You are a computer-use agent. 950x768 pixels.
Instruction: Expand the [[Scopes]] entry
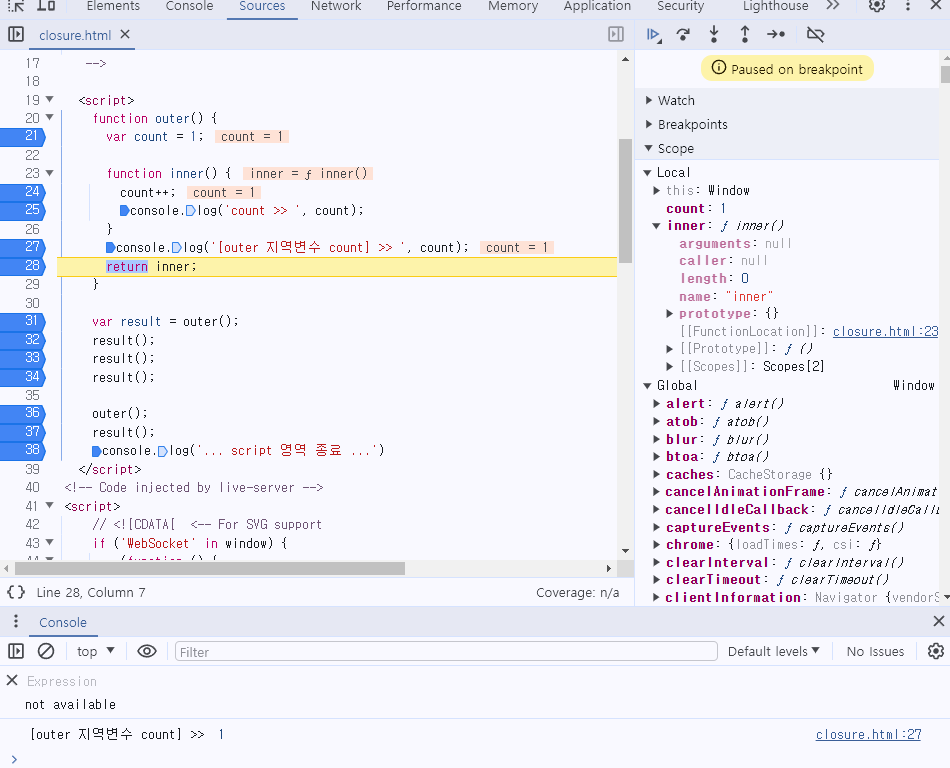(x=669, y=366)
